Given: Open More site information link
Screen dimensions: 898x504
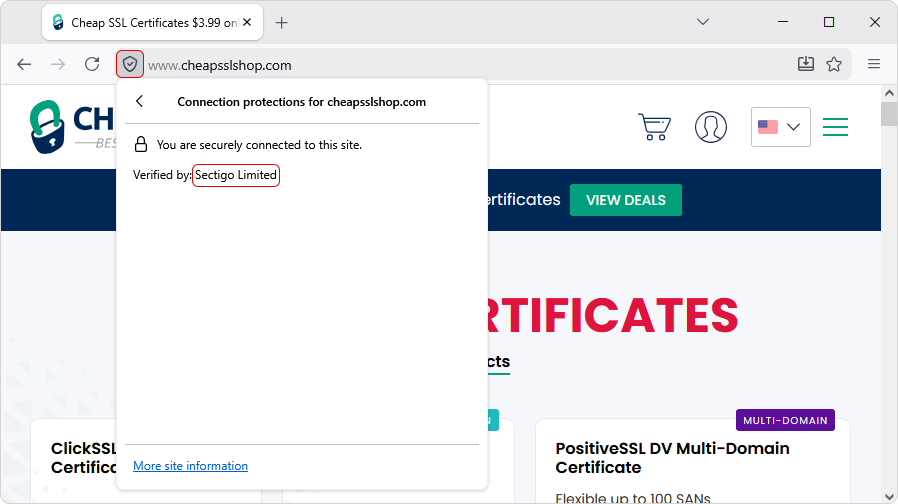Looking at the screenshot, I should tap(191, 466).
